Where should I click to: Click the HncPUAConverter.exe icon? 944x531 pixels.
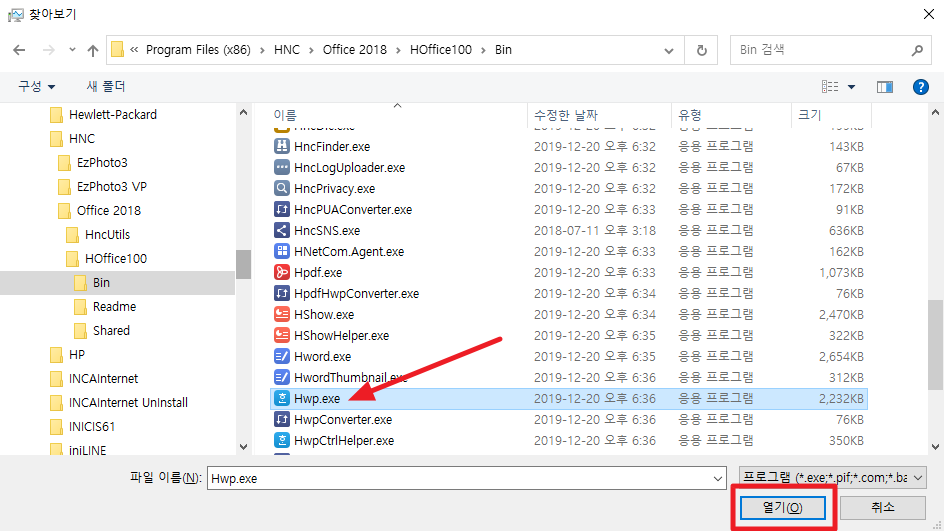281,210
